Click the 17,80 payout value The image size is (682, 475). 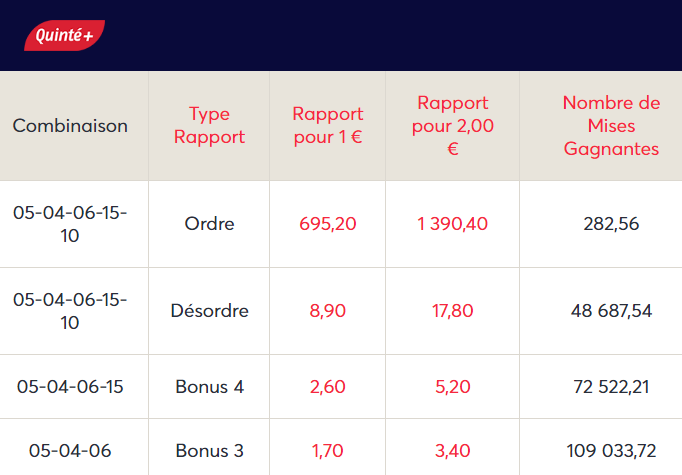[x=453, y=311]
